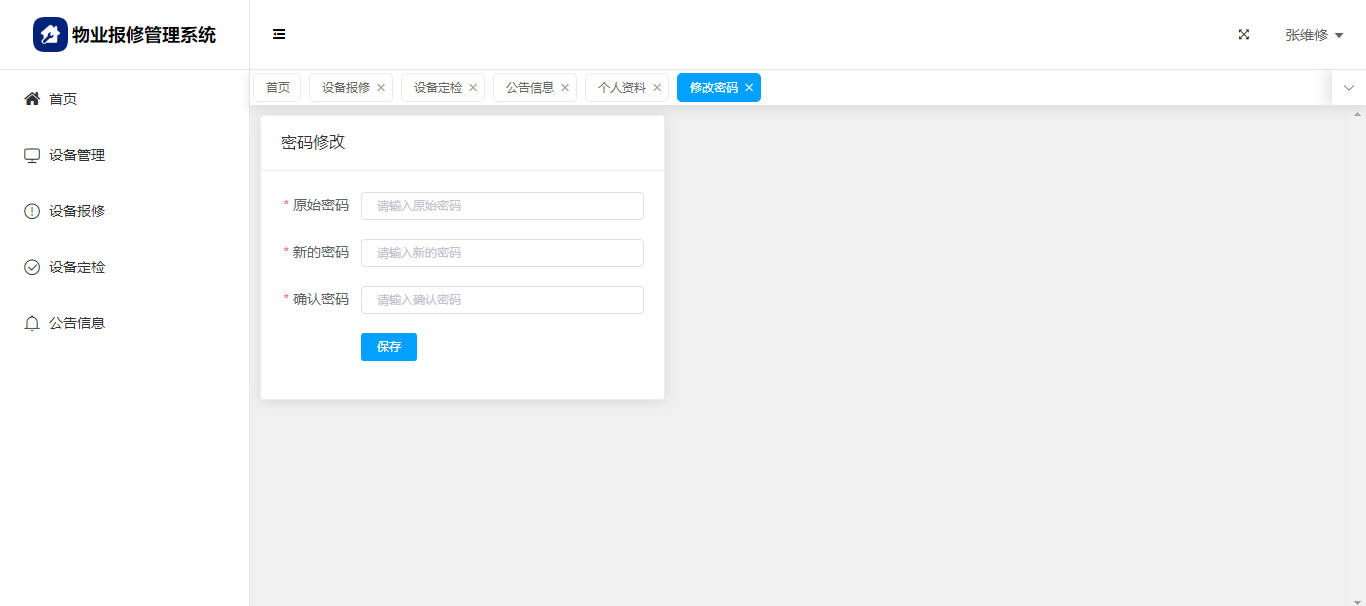Close the 设备报修 tab
Screen dimensions: 1366x606
pyautogui.click(x=381, y=88)
